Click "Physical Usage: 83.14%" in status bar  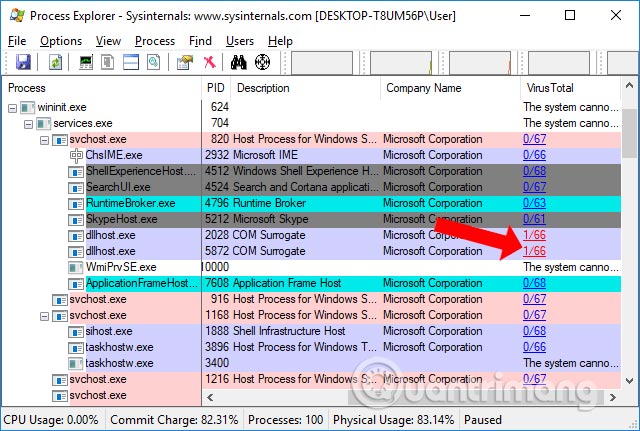(393, 420)
